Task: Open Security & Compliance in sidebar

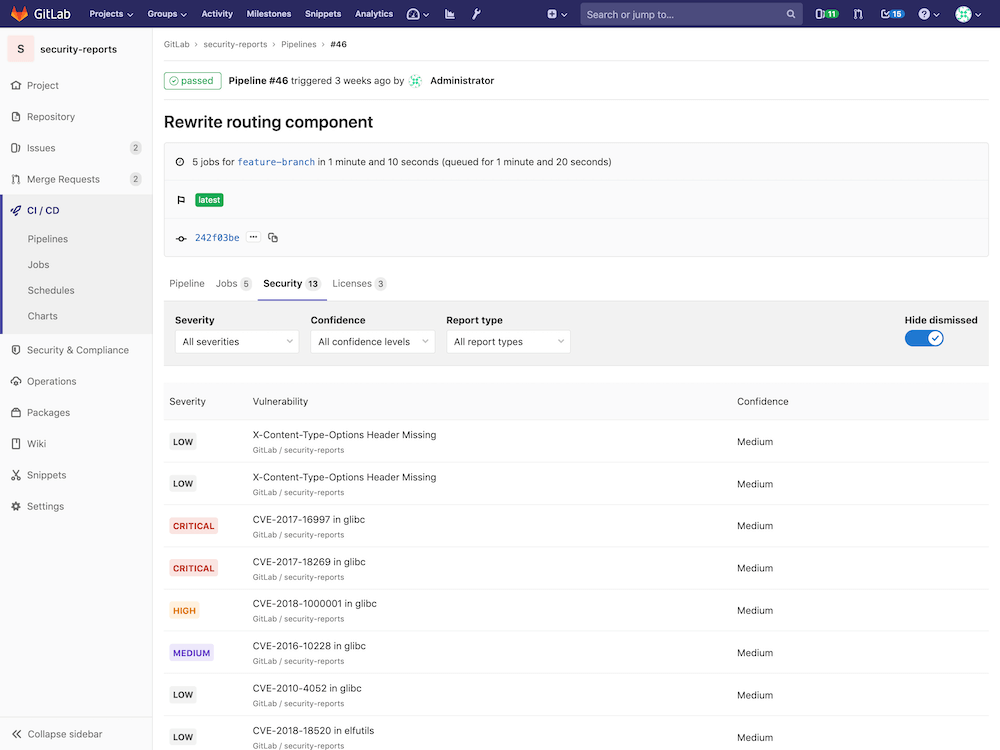Action: [x=77, y=350]
